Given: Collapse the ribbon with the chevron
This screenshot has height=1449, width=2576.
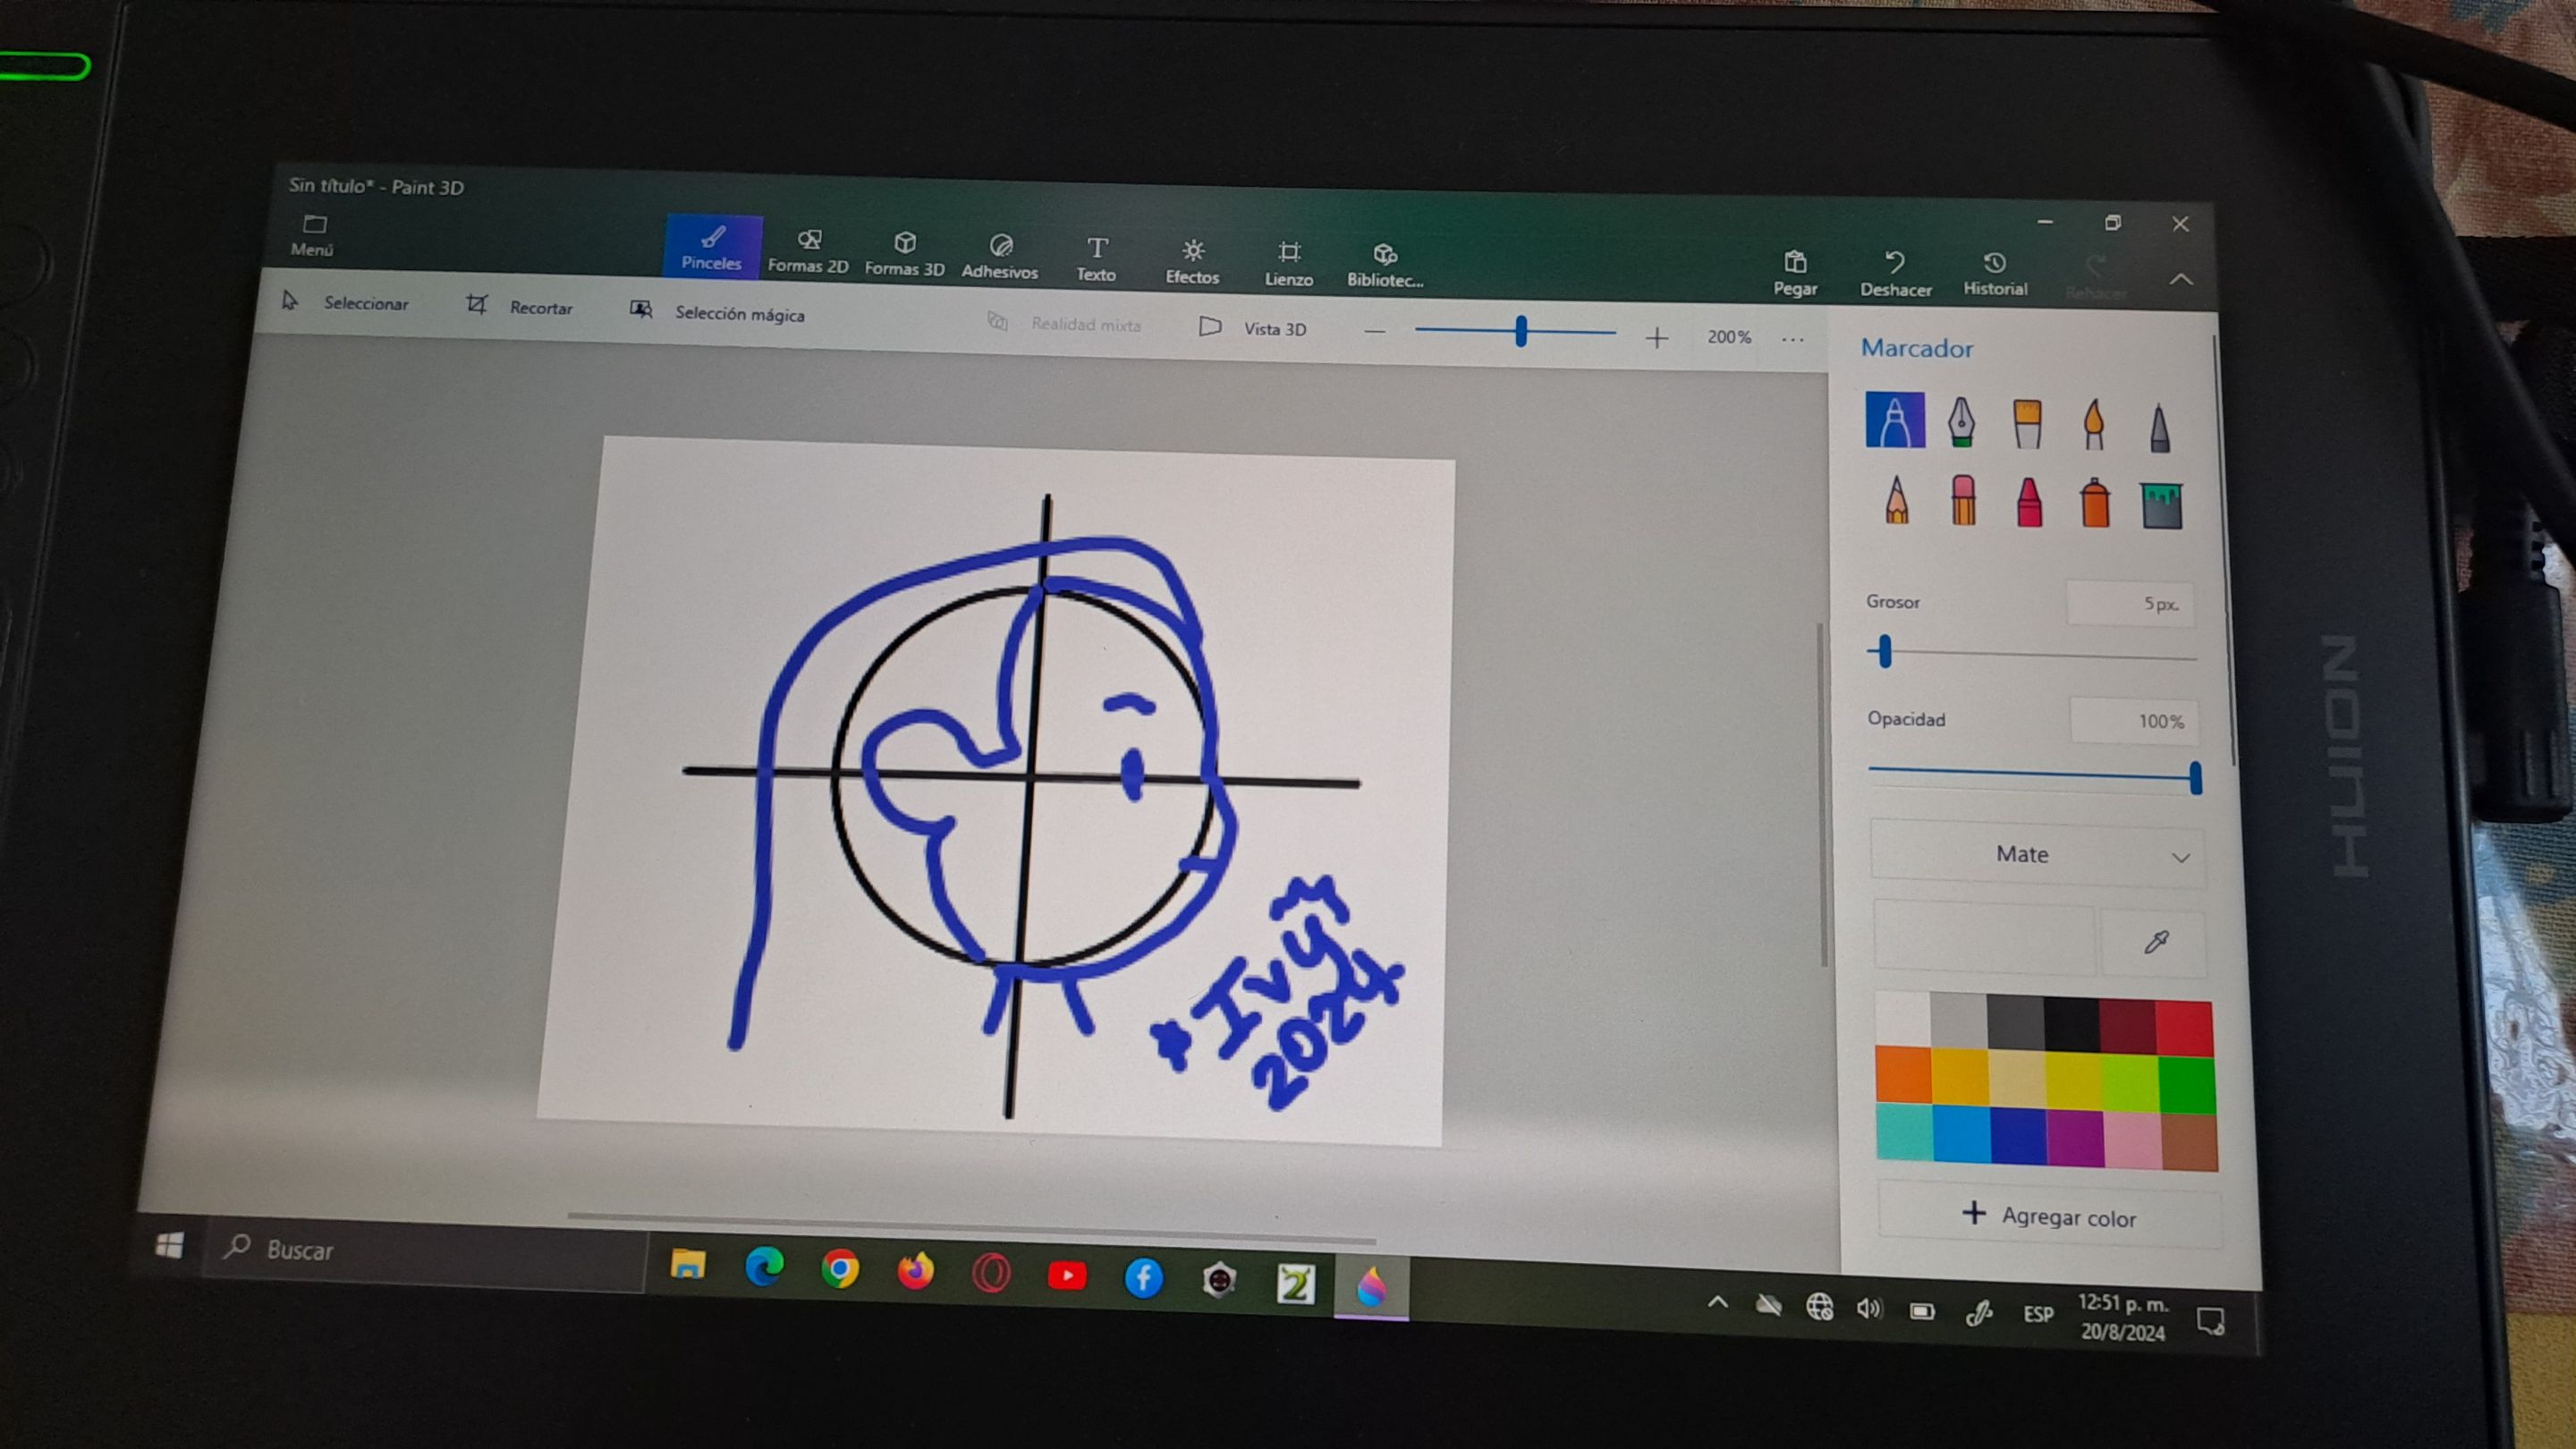Looking at the screenshot, I should click(x=2181, y=280).
